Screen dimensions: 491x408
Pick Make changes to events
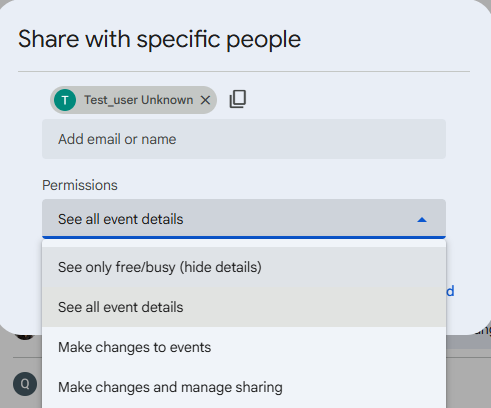point(244,347)
